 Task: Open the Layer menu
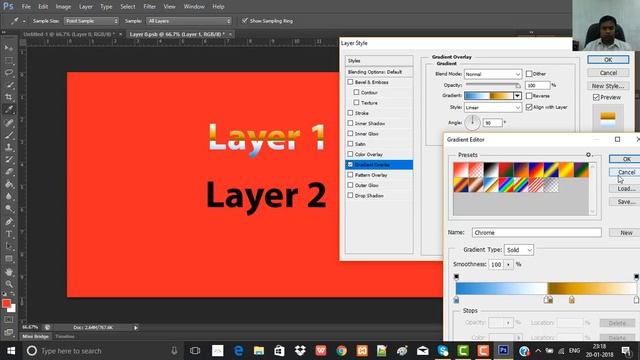(x=86, y=7)
